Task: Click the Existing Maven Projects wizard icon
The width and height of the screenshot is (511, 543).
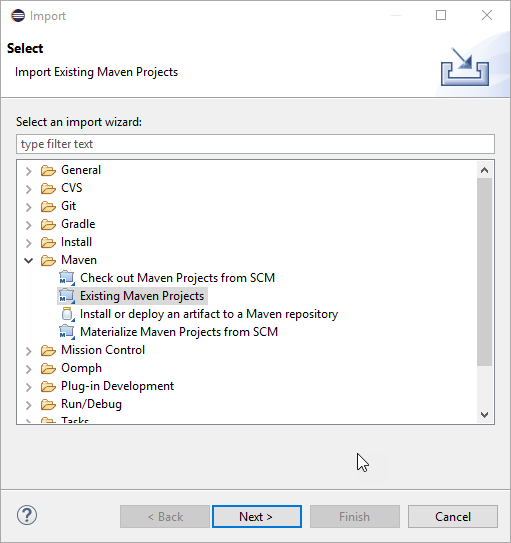Action: coord(67,296)
